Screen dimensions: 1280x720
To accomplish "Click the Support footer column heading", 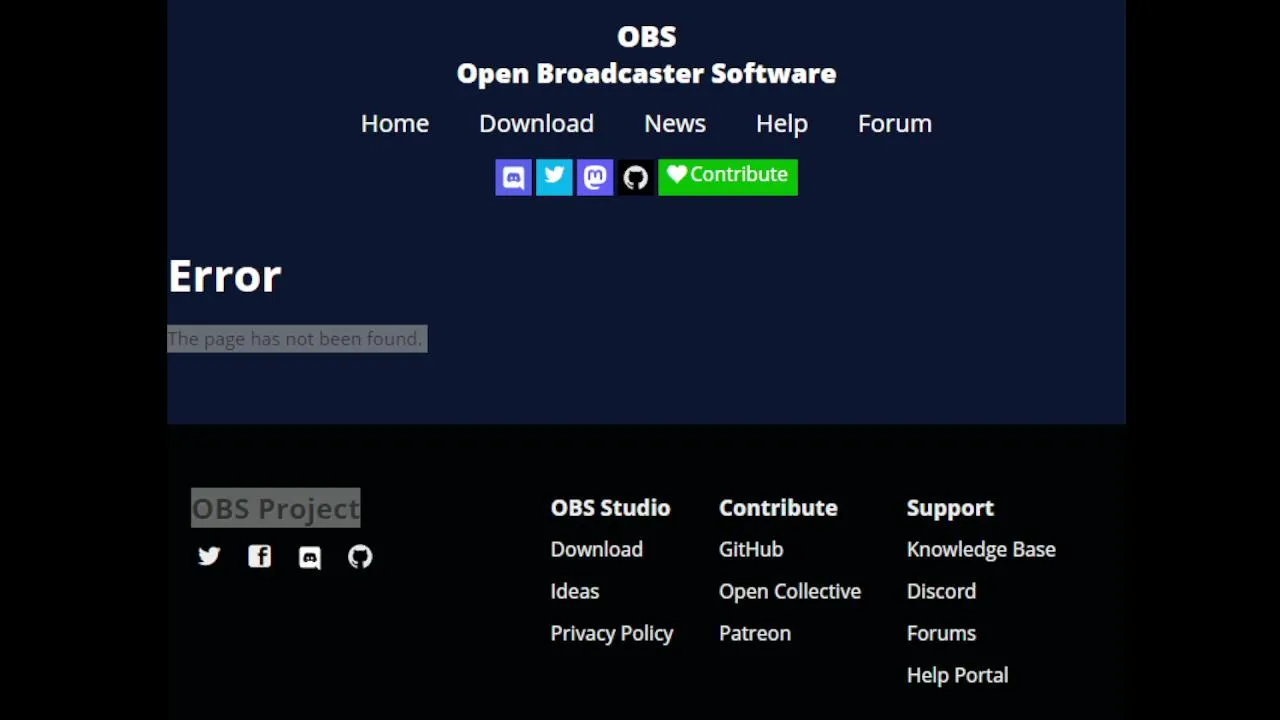I will [x=950, y=508].
